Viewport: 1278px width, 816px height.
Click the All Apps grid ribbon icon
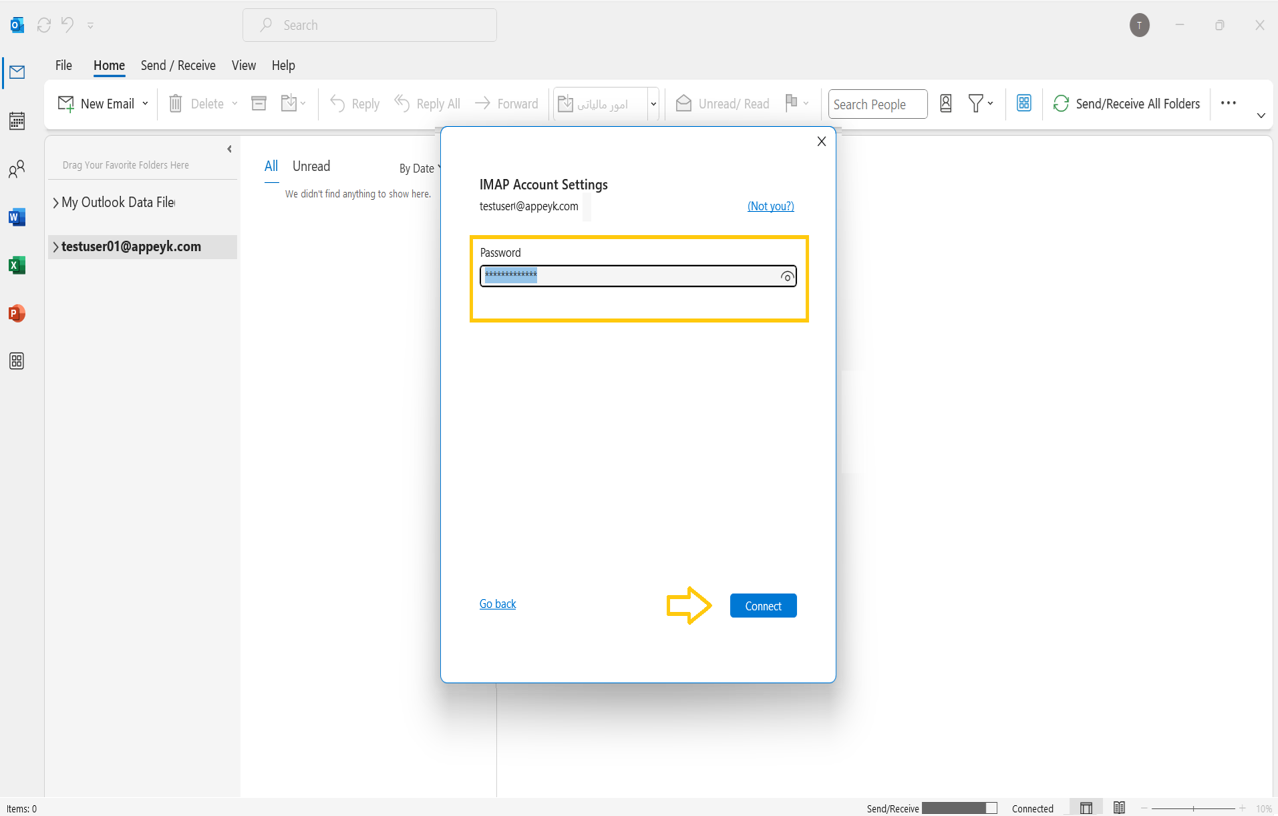[x=1024, y=104]
